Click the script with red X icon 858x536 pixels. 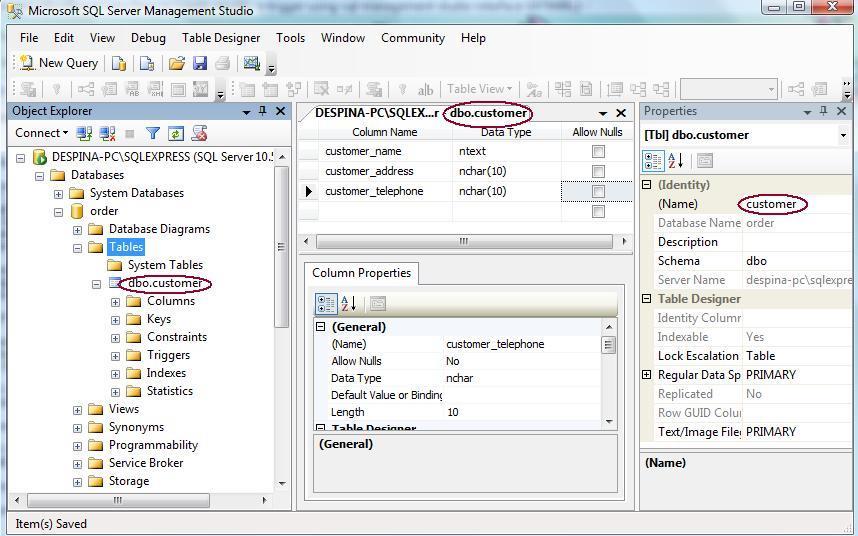(200, 133)
